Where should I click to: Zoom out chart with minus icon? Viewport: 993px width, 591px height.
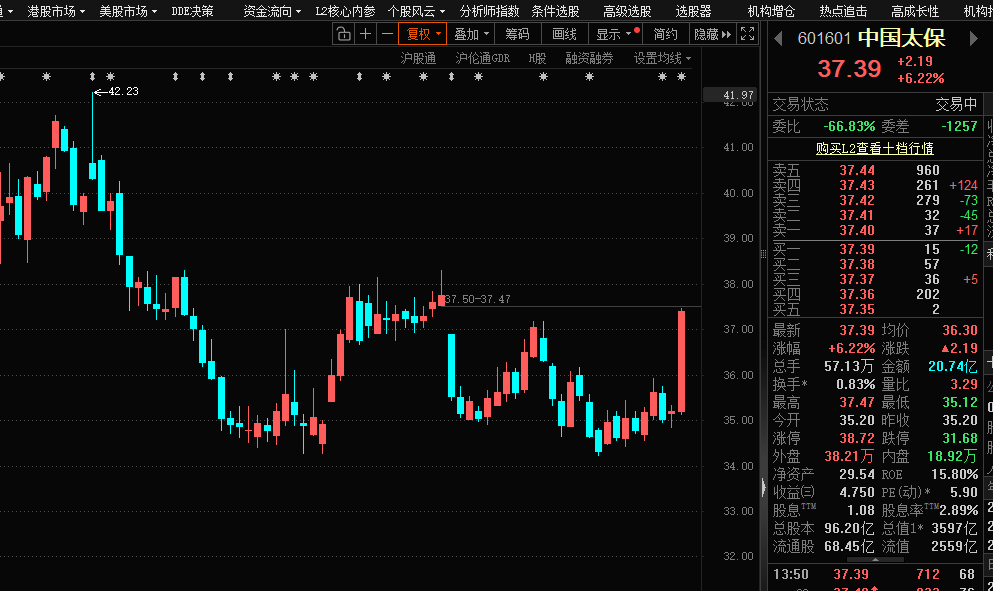[x=387, y=34]
